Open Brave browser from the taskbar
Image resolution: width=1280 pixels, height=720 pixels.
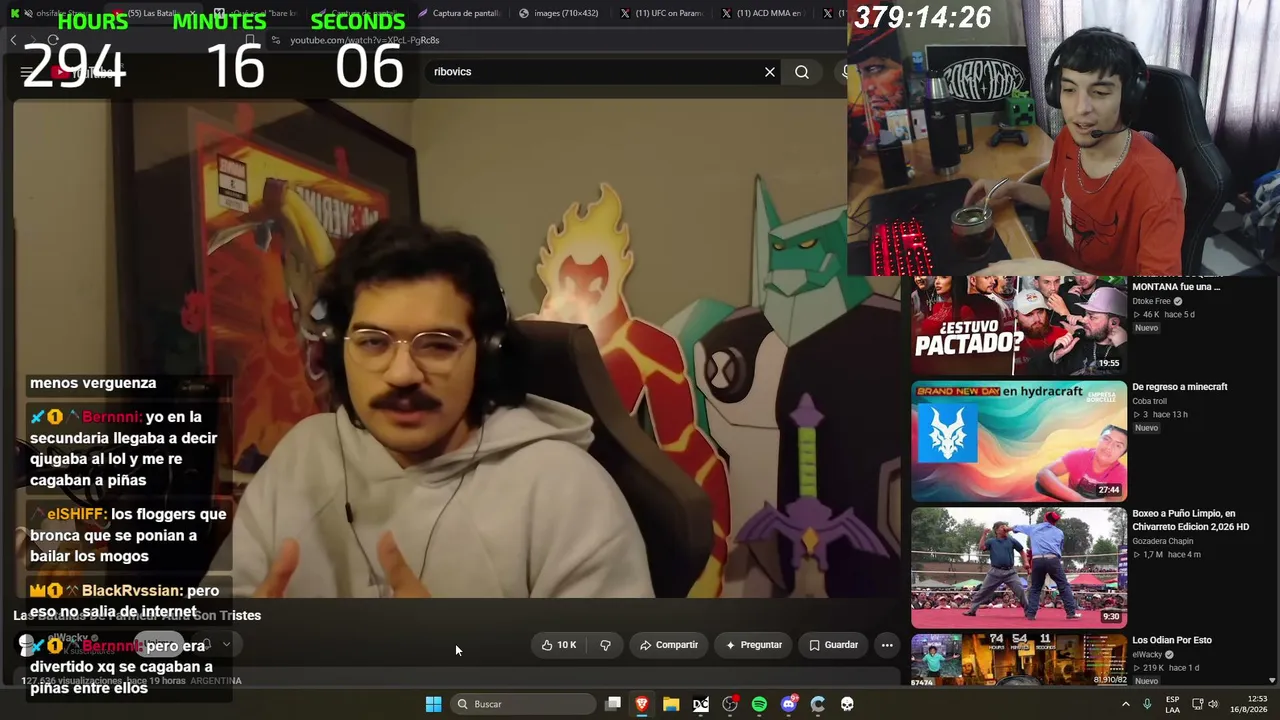[642, 704]
